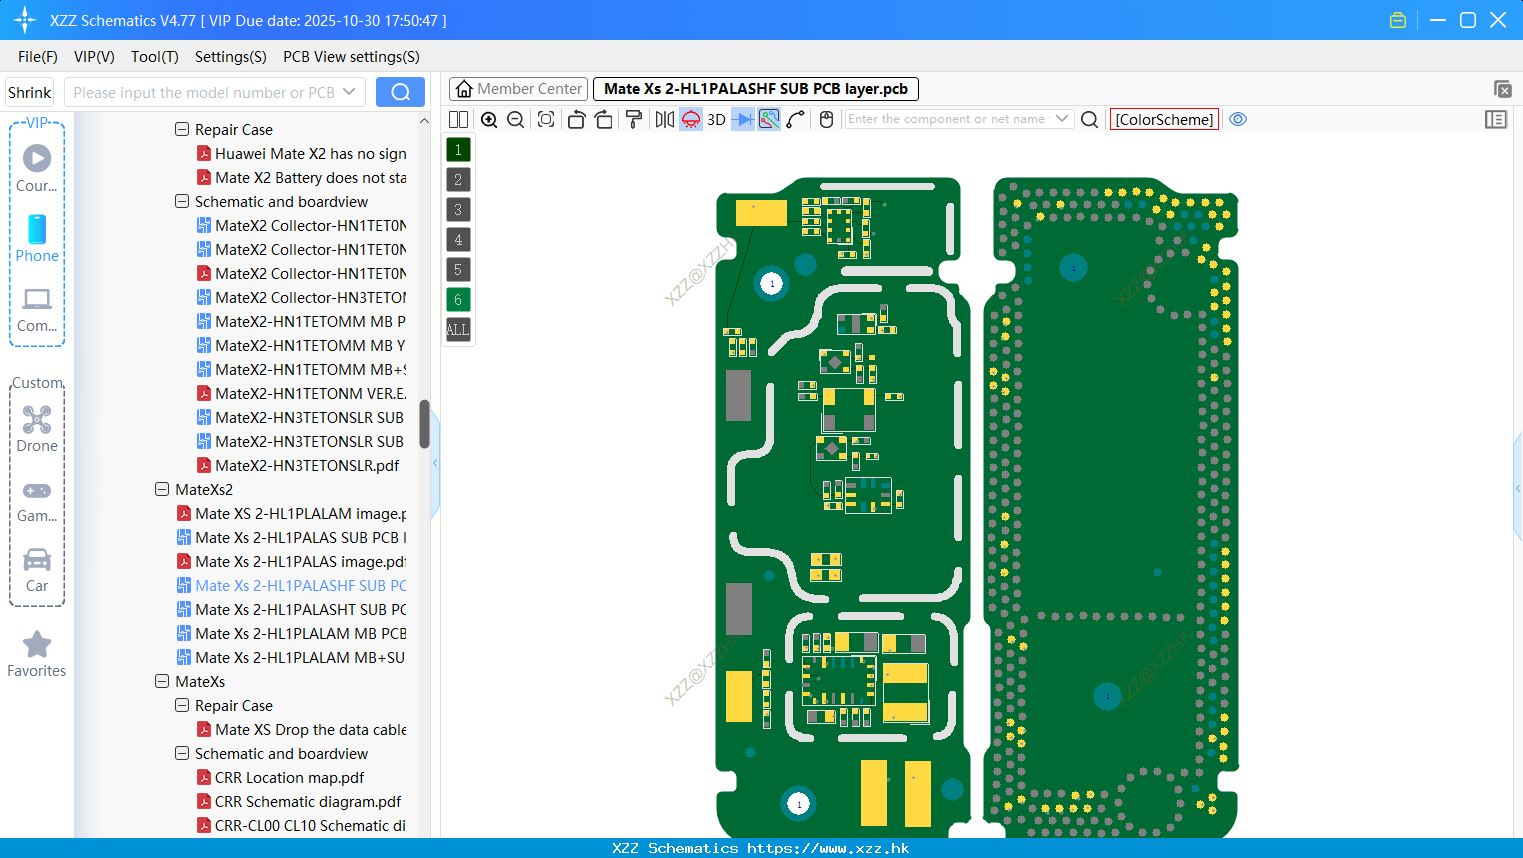Show PCB layer 4

(x=458, y=240)
